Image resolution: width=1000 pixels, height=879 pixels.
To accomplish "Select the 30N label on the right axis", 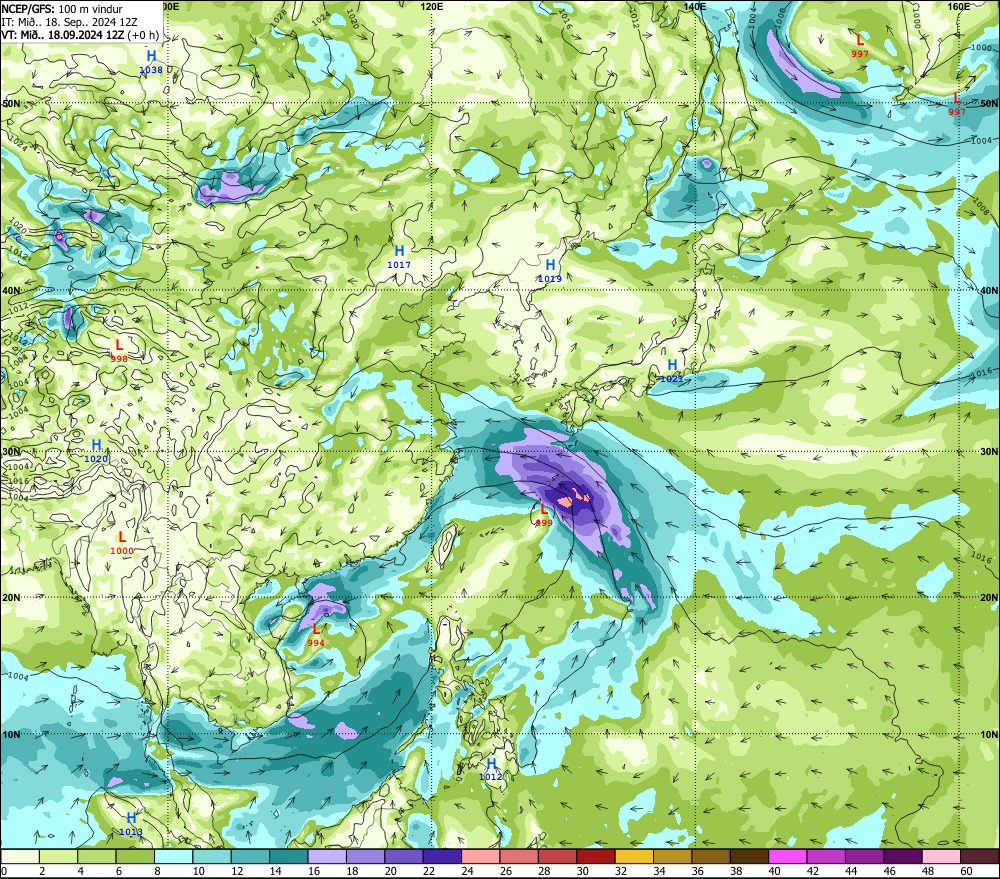I will click(989, 452).
